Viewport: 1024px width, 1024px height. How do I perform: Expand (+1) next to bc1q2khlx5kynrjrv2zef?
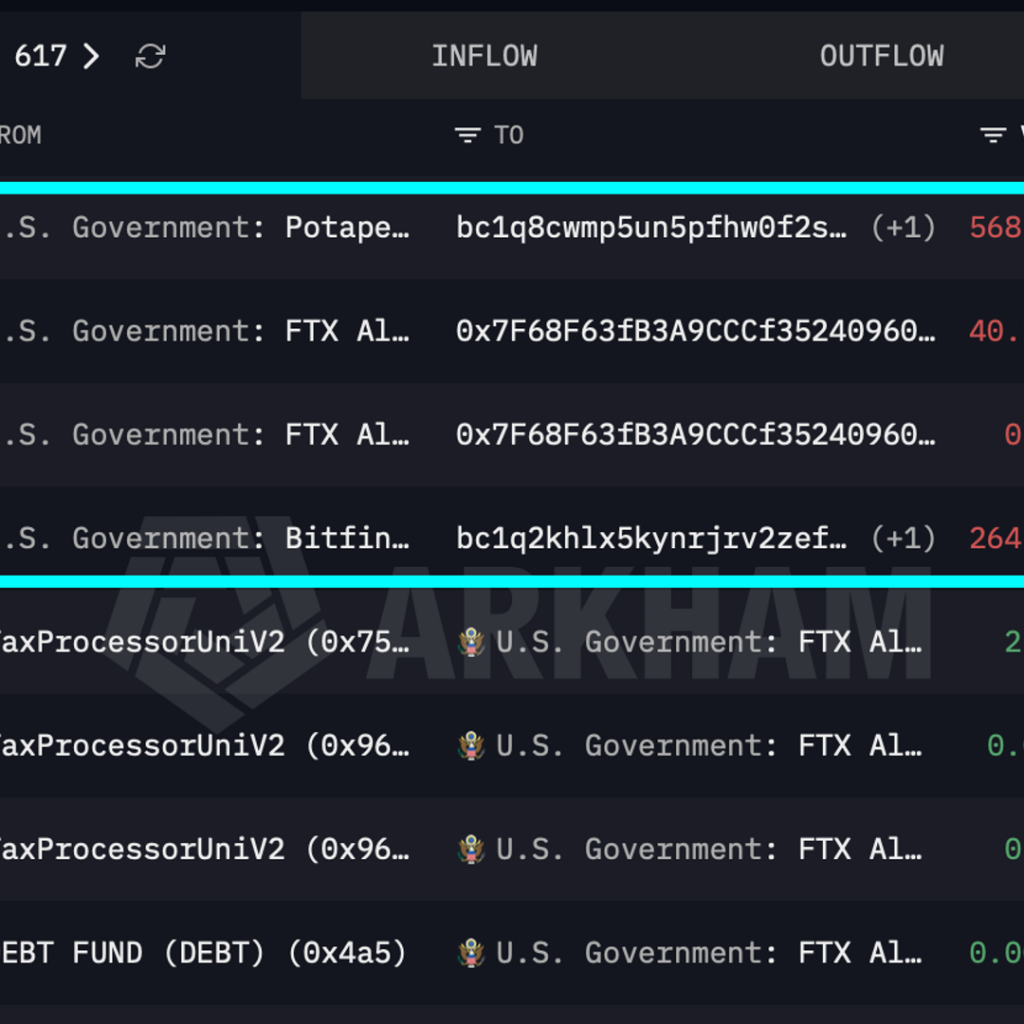tap(903, 538)
